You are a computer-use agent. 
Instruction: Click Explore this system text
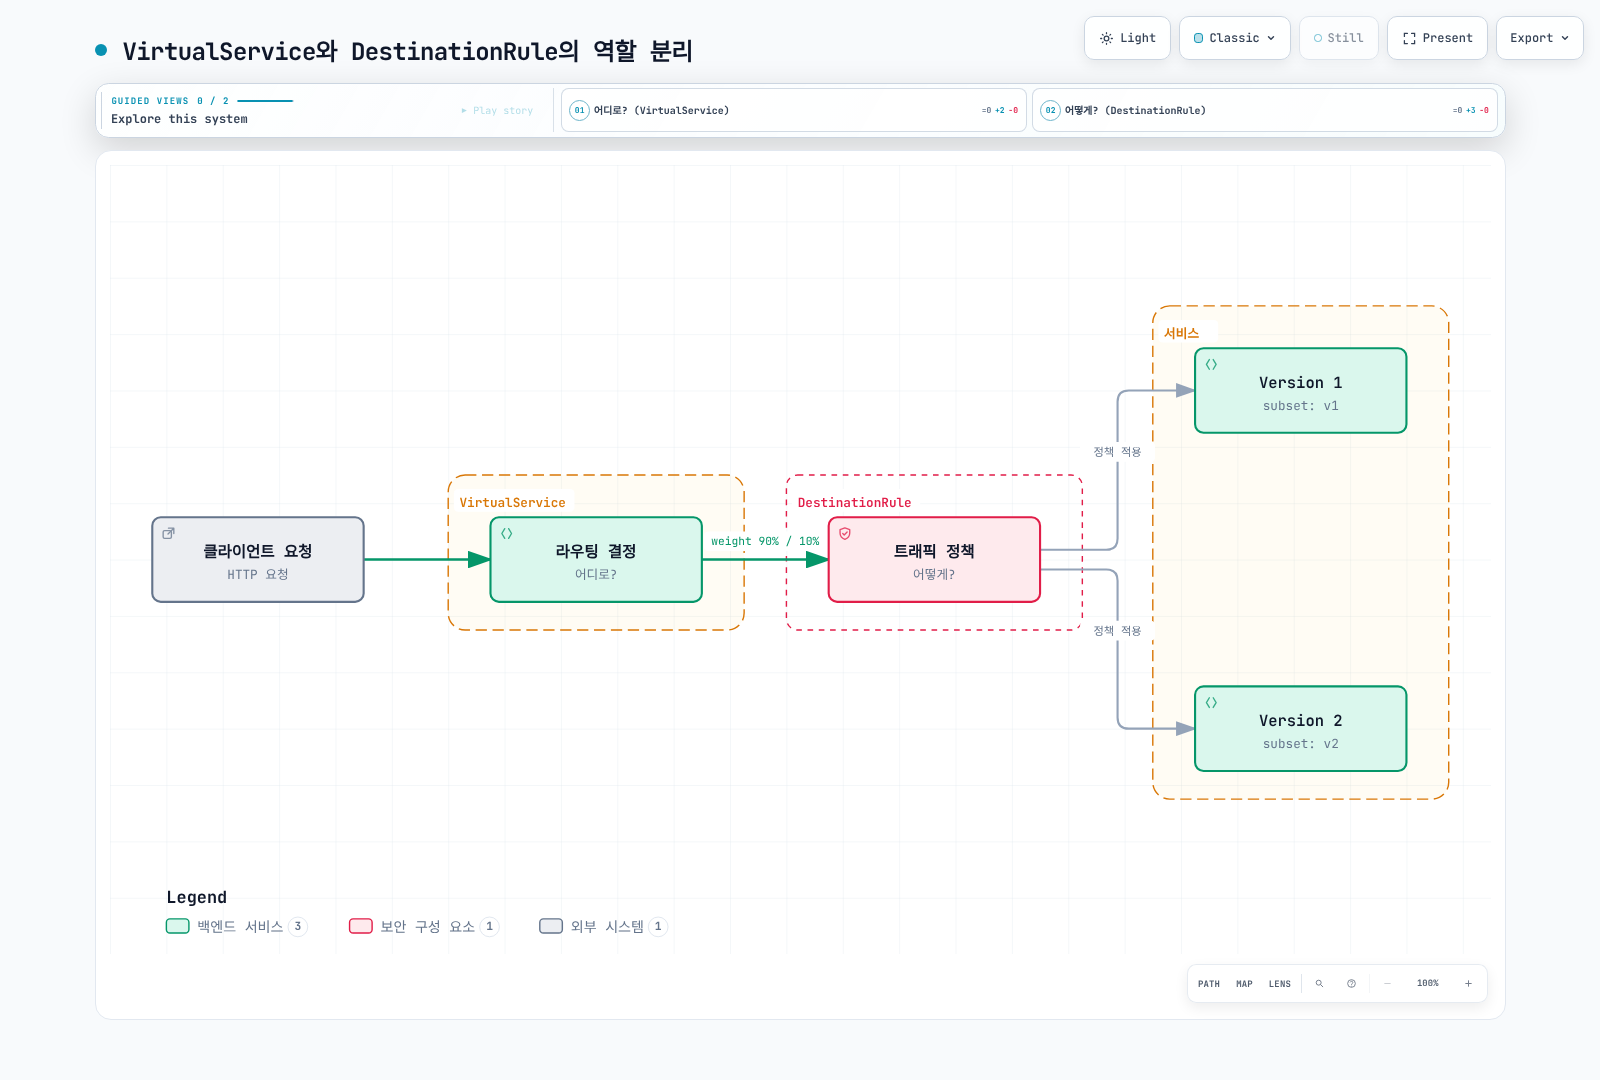(179, 119)
